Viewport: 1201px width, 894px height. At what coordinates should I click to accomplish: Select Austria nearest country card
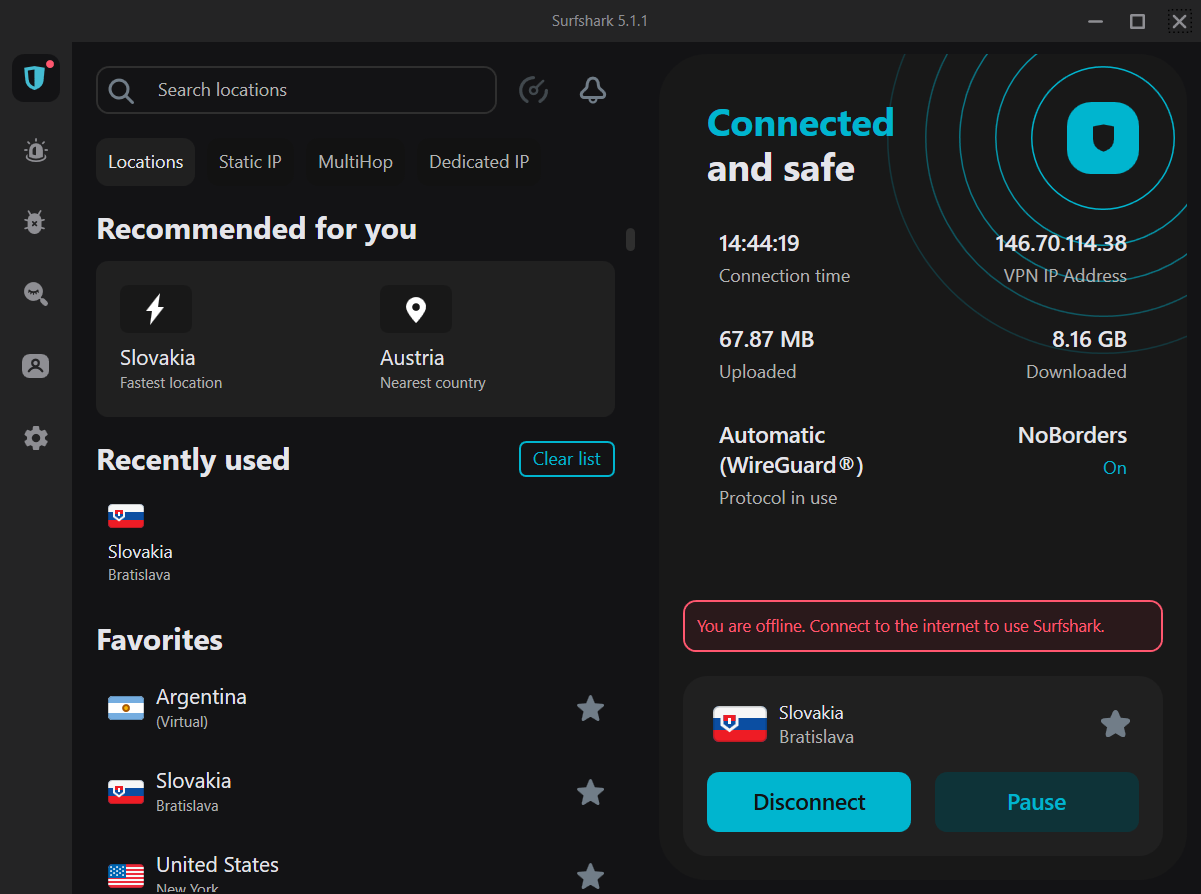(432, 340)
